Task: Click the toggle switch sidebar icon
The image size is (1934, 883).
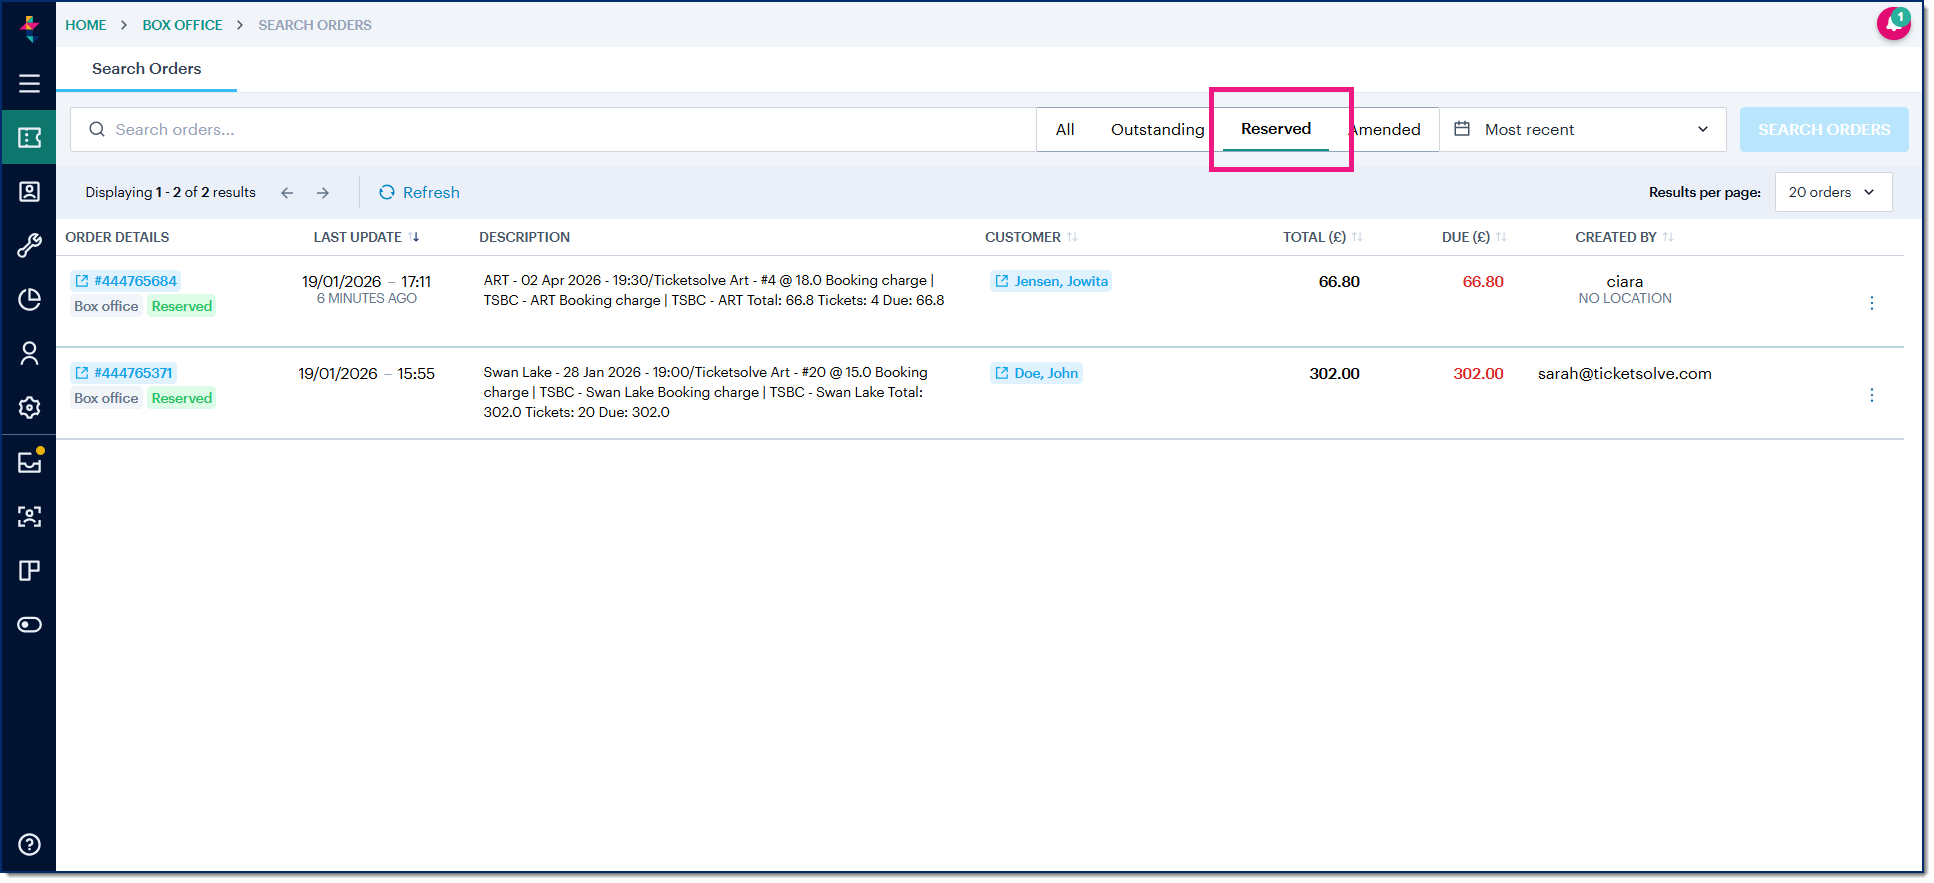Action: (30, 625)
